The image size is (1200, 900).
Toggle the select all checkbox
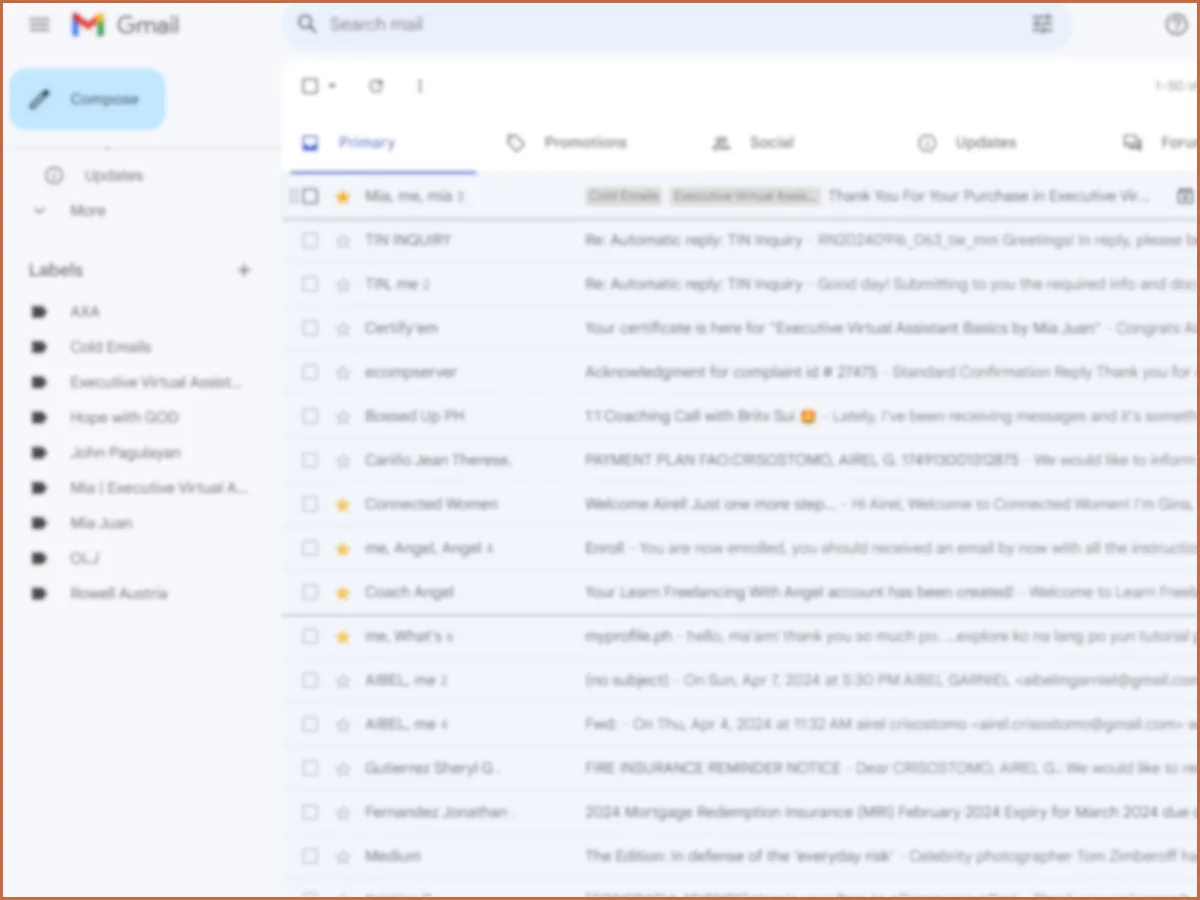click(310, 86)
